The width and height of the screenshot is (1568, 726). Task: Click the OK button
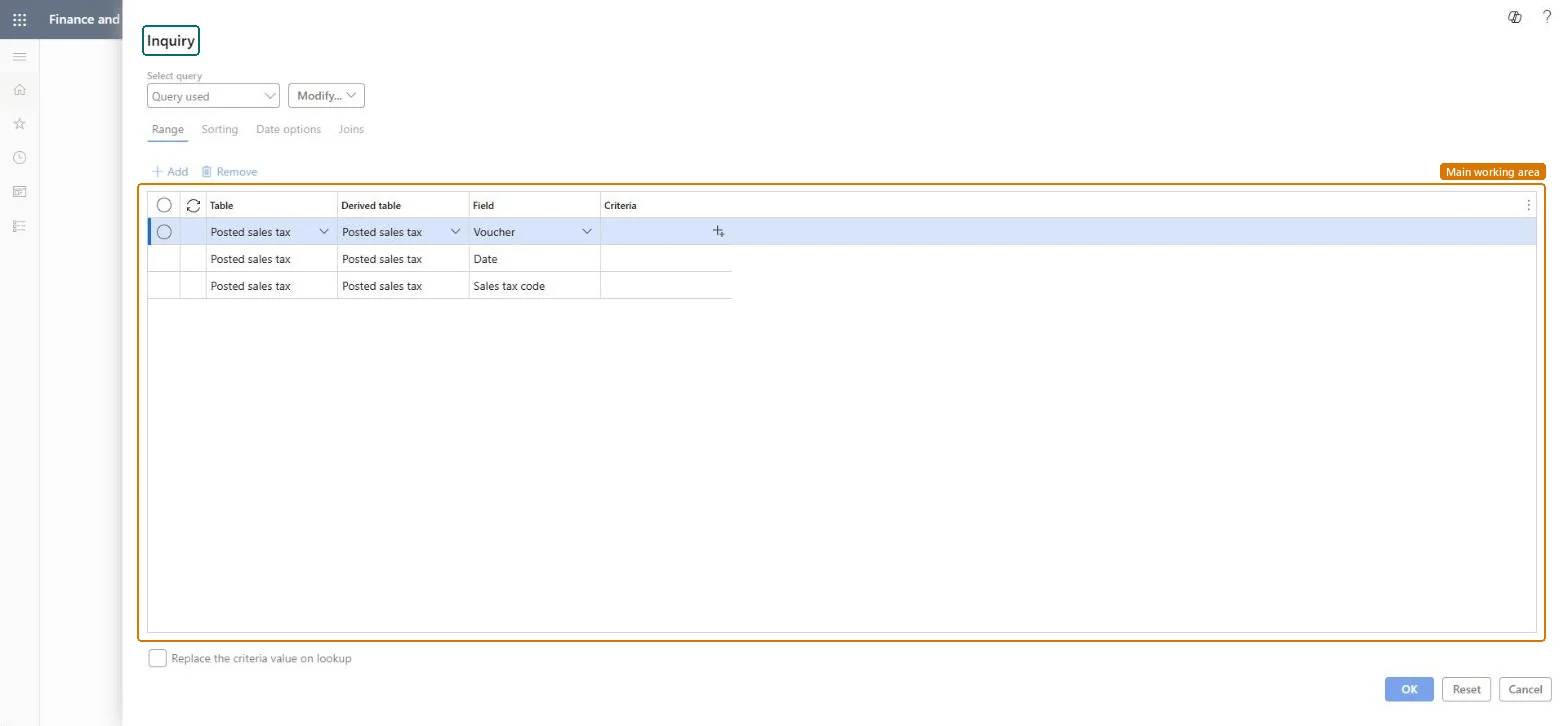click(1409, 689)
